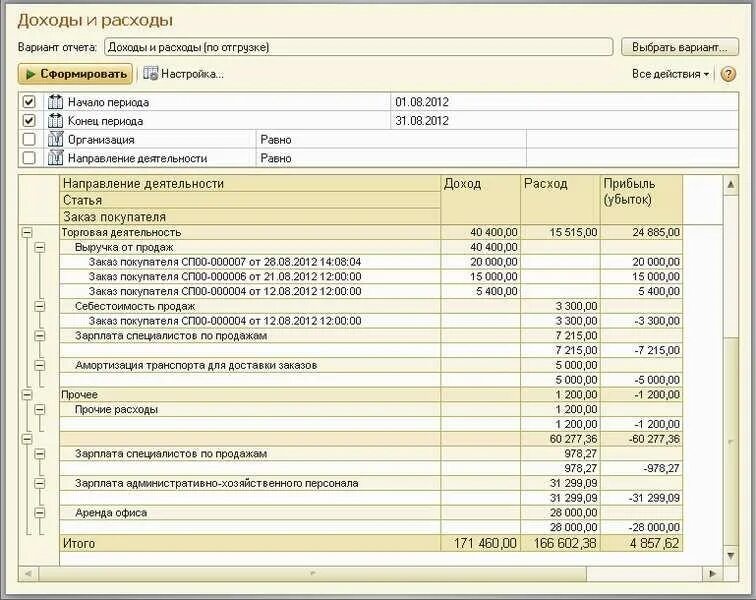Select Заказ покупателя СП00-000004 under Выручка от продаж
756x600 pixels.
pyautogui.click(x=225, y=291)
